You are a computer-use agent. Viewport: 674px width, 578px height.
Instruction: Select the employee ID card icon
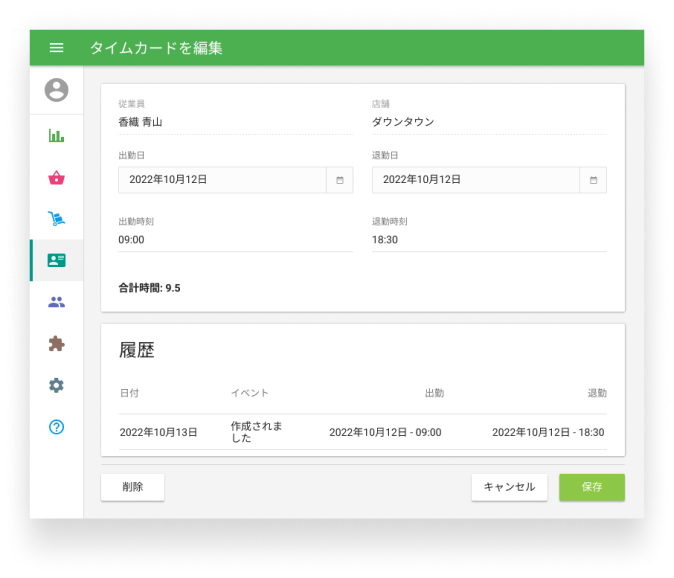(x=56, y=260)
